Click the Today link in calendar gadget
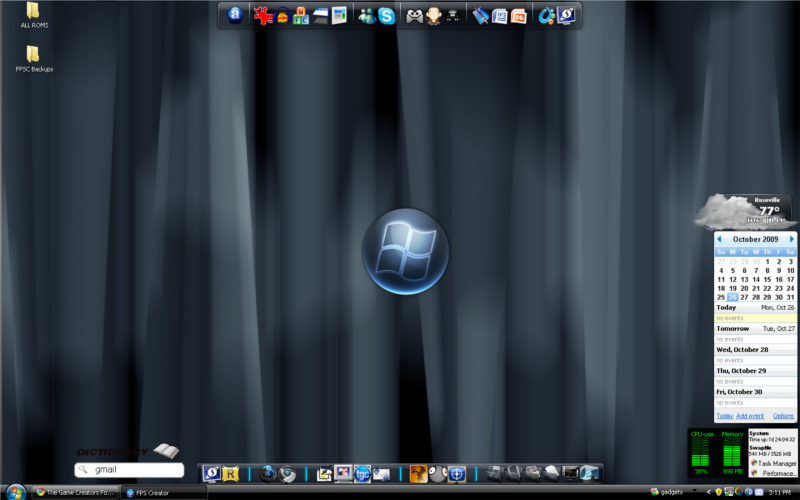The width and height of the screenshot is (800, 500). click(x=724, y=416)
